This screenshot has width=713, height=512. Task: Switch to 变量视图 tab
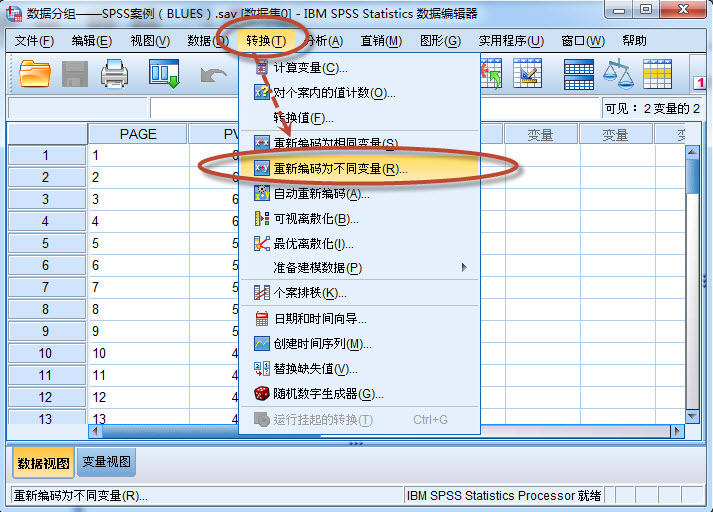pos(106,462)
